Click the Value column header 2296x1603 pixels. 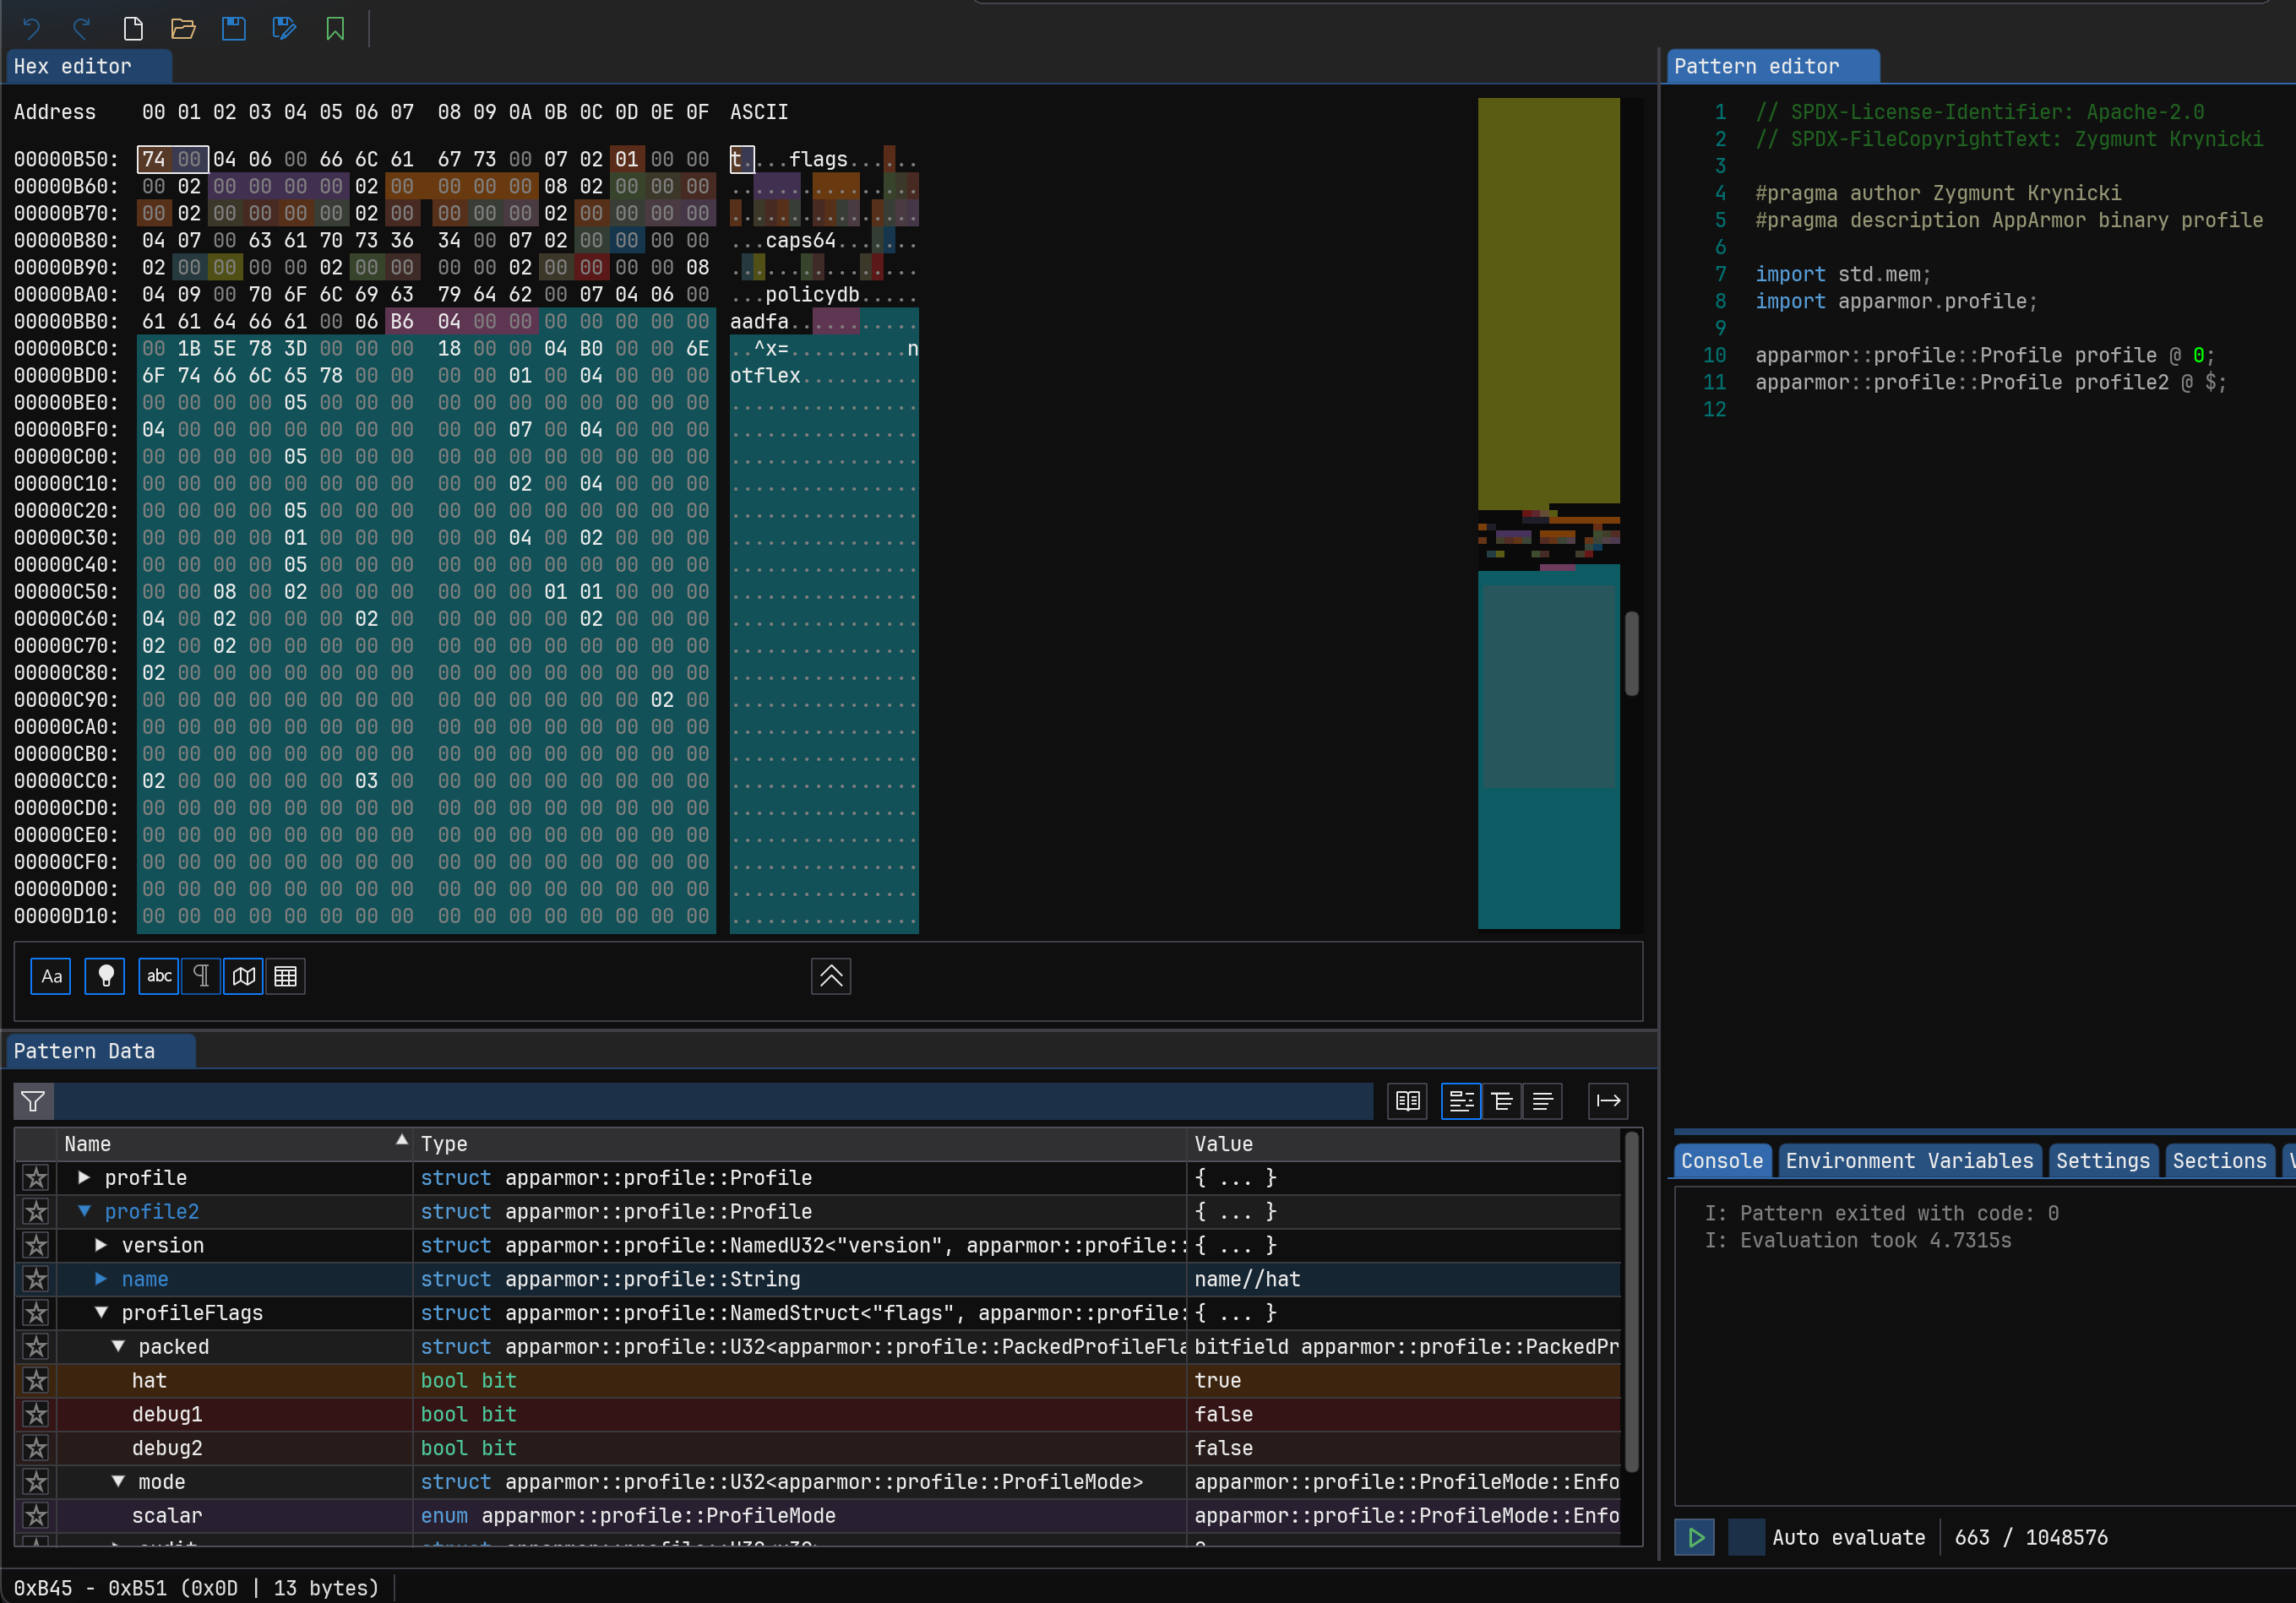1403,1144
